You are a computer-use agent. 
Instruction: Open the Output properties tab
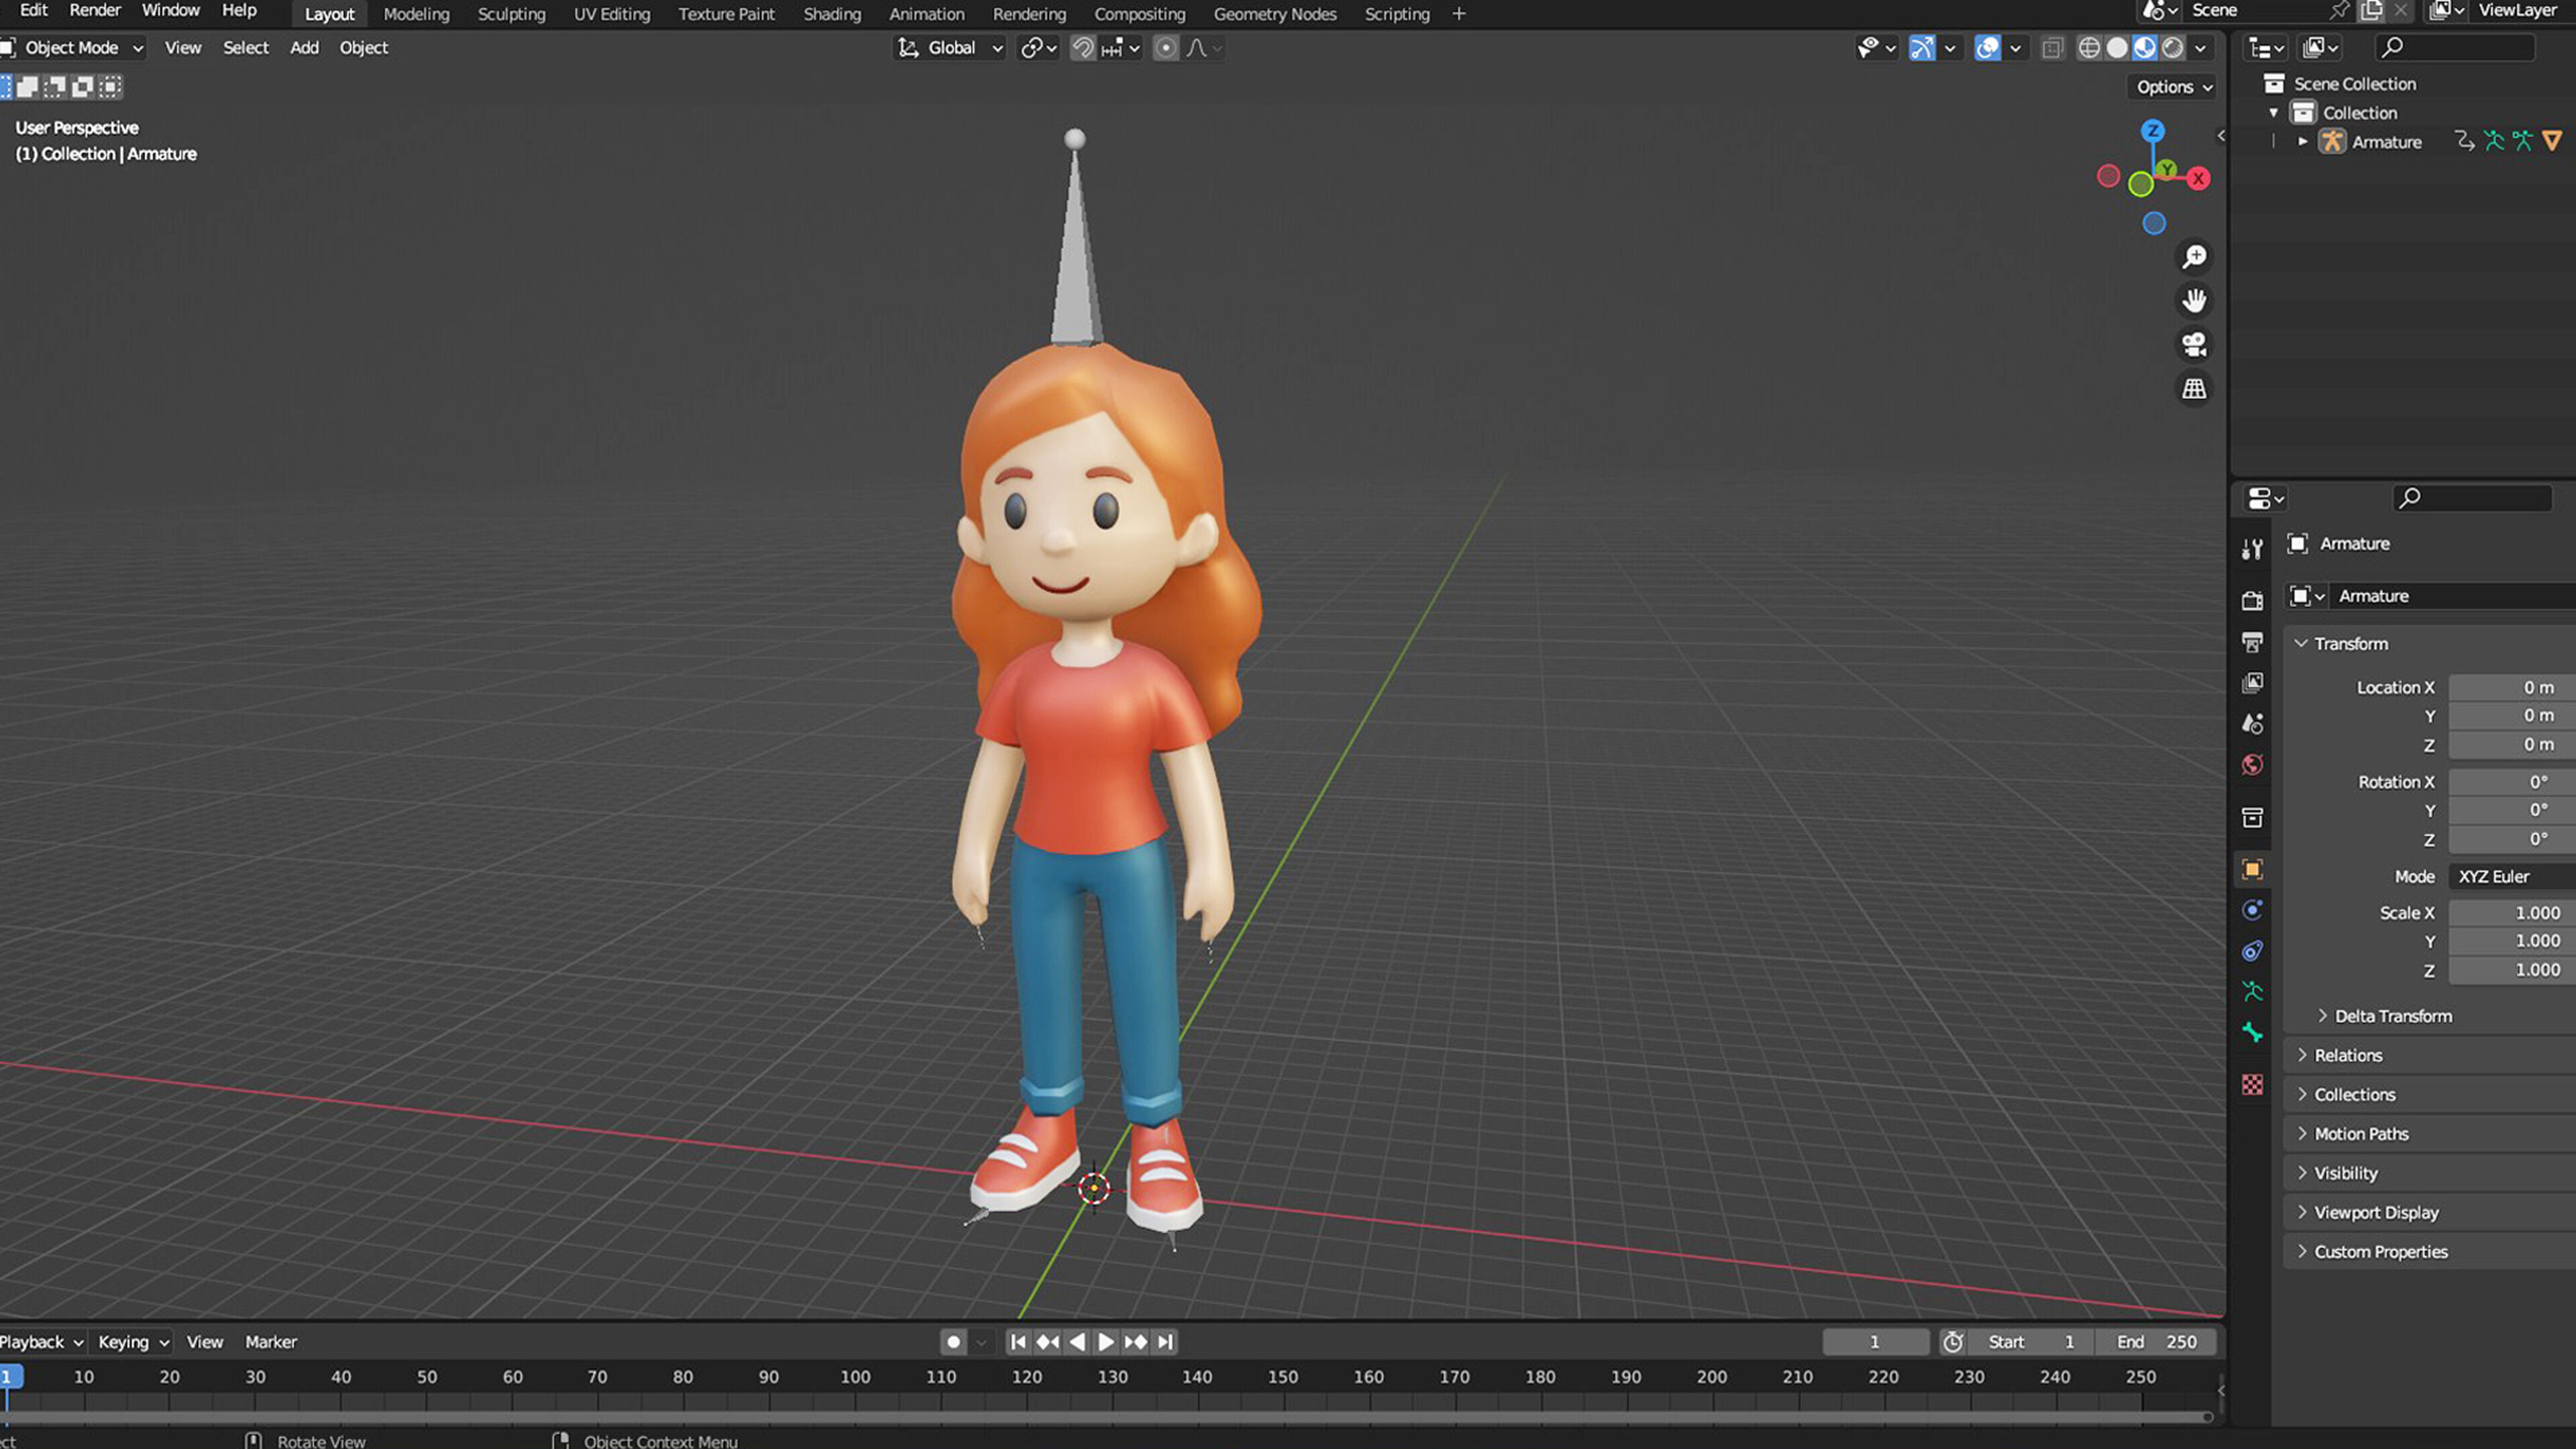(x=2252, y=641)
